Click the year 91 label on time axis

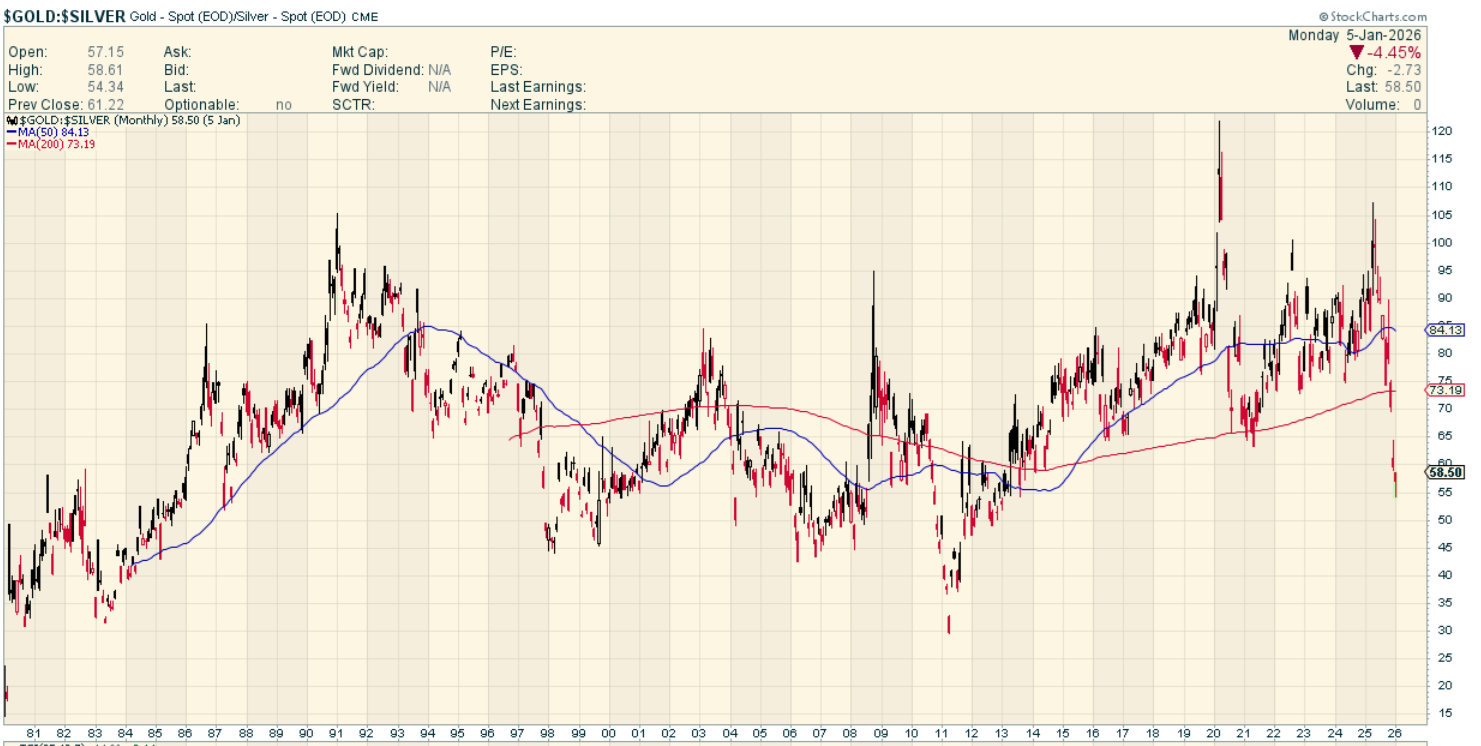(336, 733)
